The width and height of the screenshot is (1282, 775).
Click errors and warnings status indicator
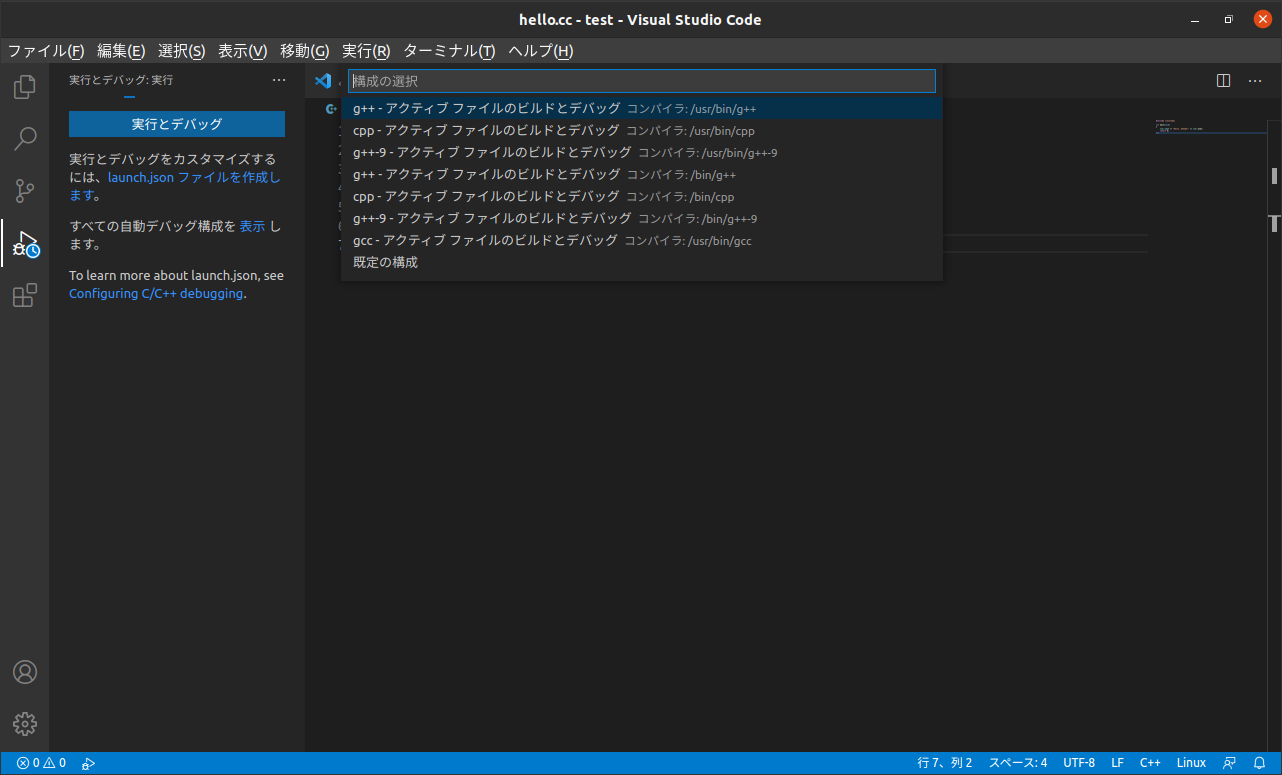[x=41, y=763]
